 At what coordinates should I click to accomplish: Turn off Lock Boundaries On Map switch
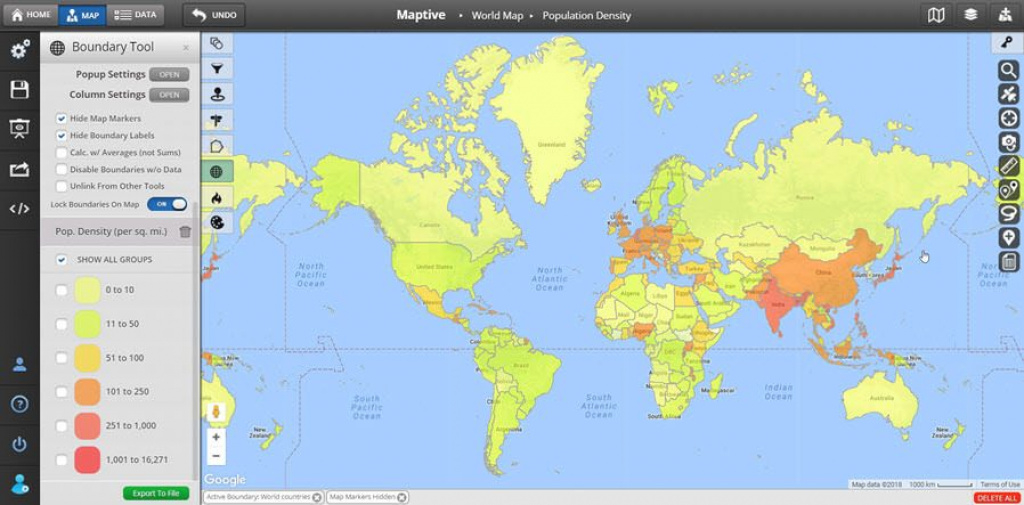pyautogui.click(x=167, y=204)
